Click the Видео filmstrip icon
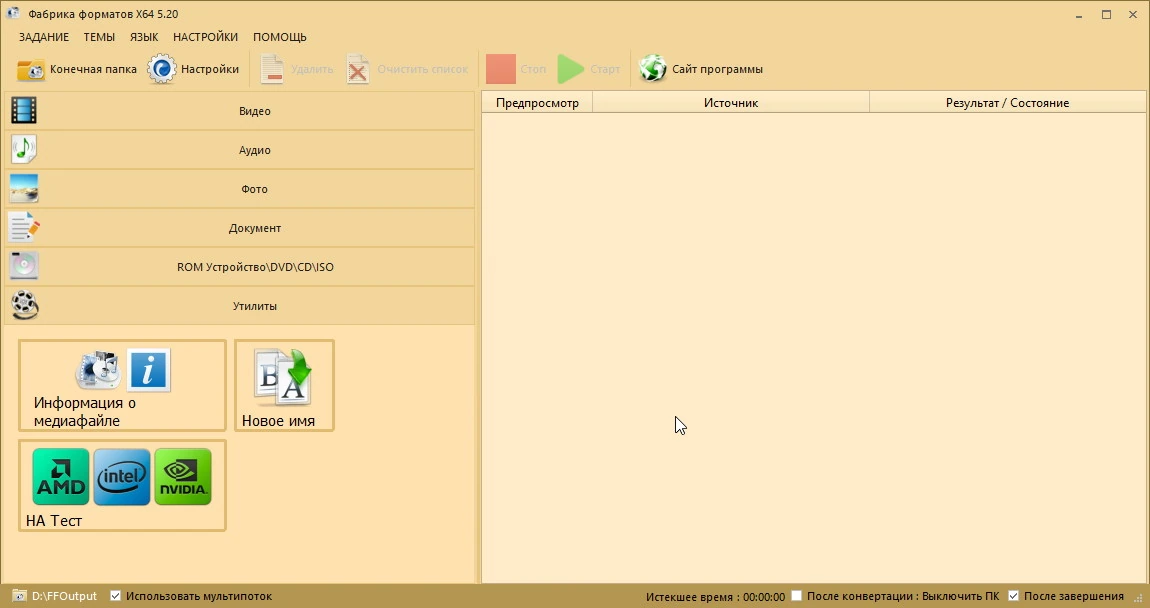This screenshot has width=1150, height=608. pyautogui.click(x=24, y=111)
